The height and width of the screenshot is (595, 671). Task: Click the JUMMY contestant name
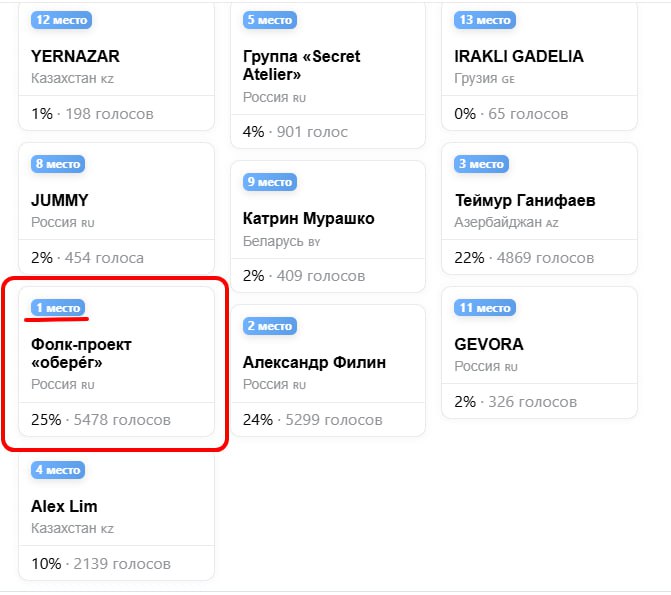pos(60,200)
